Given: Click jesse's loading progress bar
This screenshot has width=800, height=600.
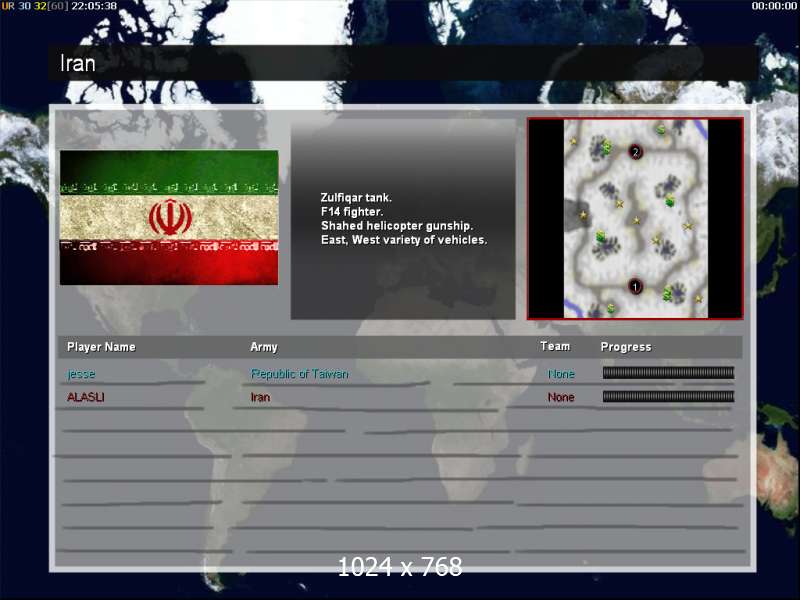Looking at the screenshot, I should [x=668, y=373].
